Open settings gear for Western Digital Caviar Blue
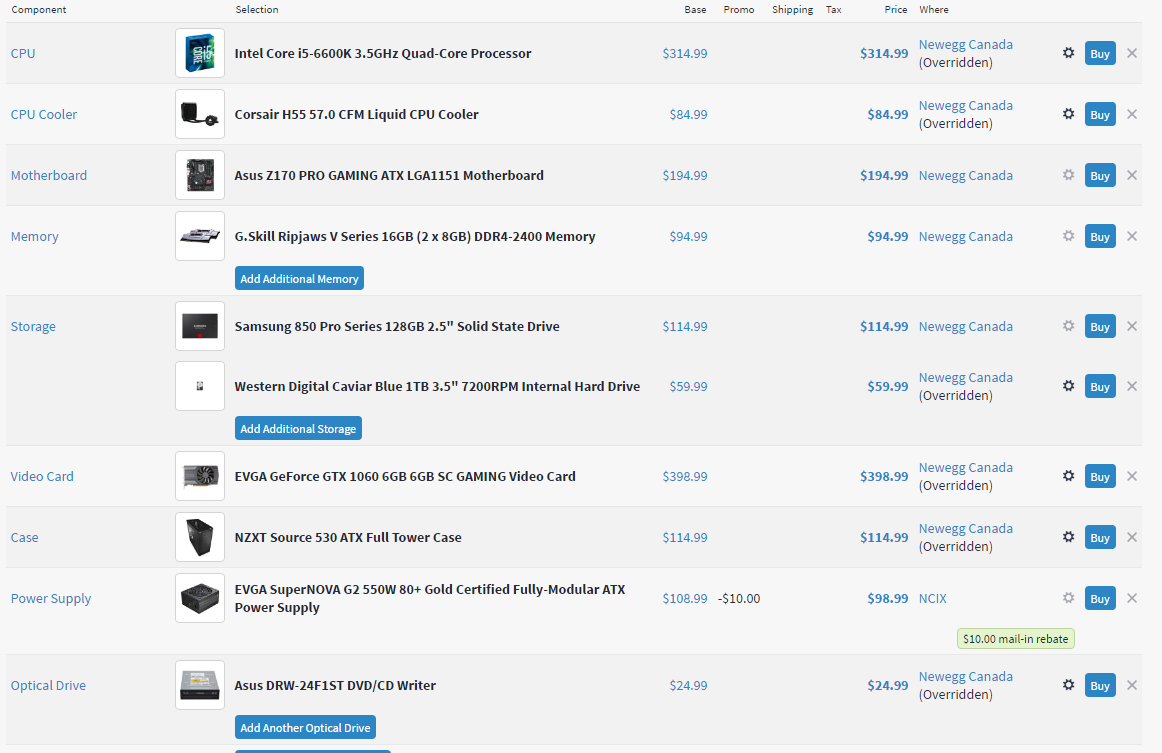1162x753 pixels. [x=1068, y=385]
